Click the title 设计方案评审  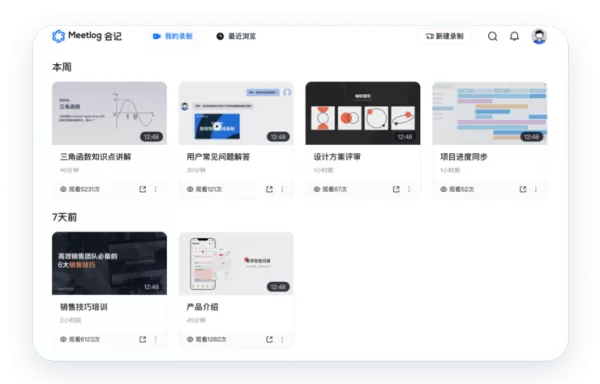point(337,157)
